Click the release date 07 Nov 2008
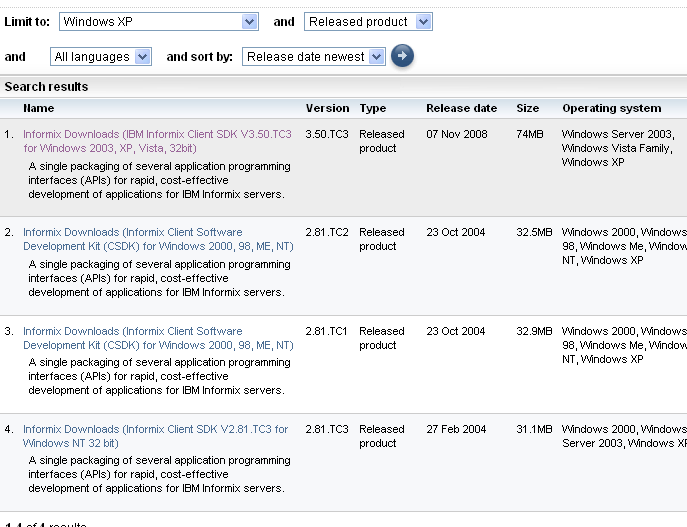Viewport: 687px width, 527px height. click(x=457, y=134)
